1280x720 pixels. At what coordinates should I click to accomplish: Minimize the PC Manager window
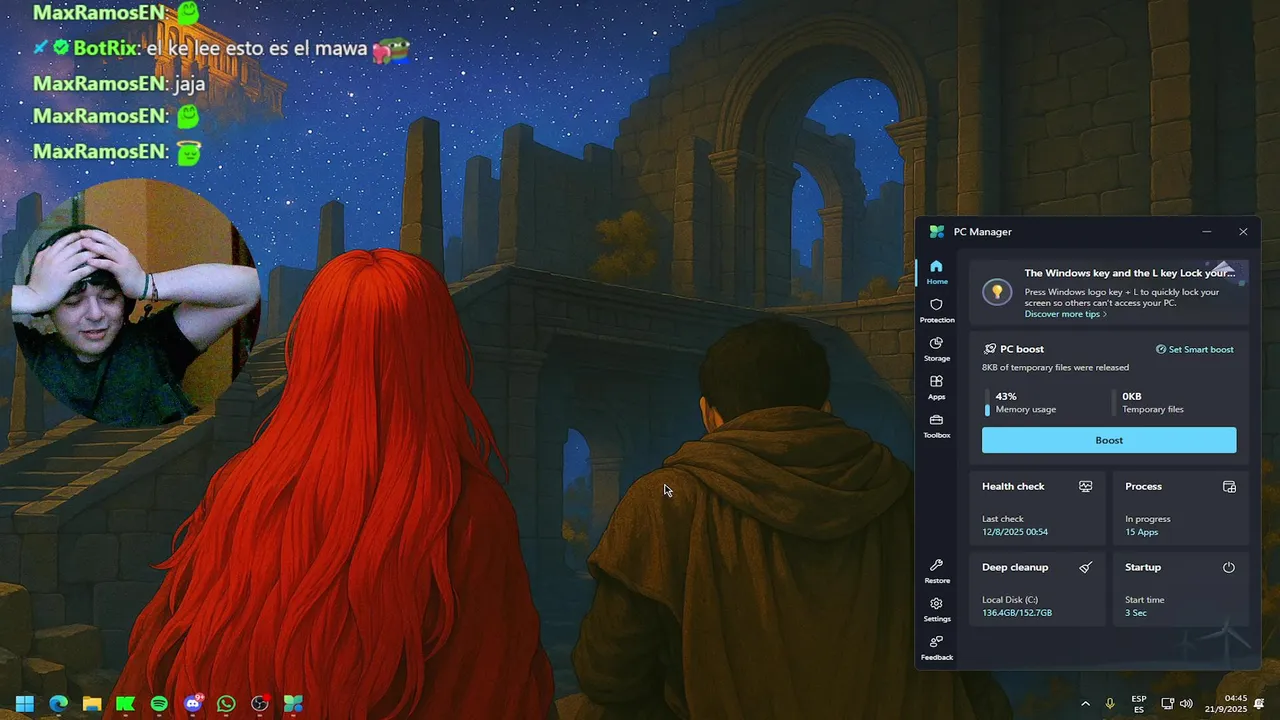tap(1207, 231)
